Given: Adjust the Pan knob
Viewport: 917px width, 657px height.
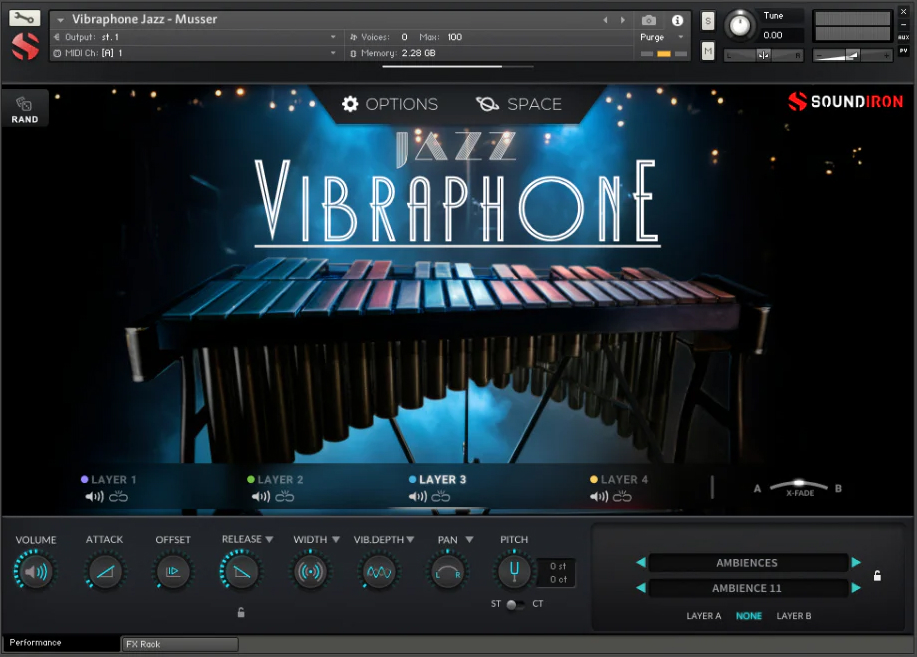Looking at the screenshot, I should tap(447, 572).
